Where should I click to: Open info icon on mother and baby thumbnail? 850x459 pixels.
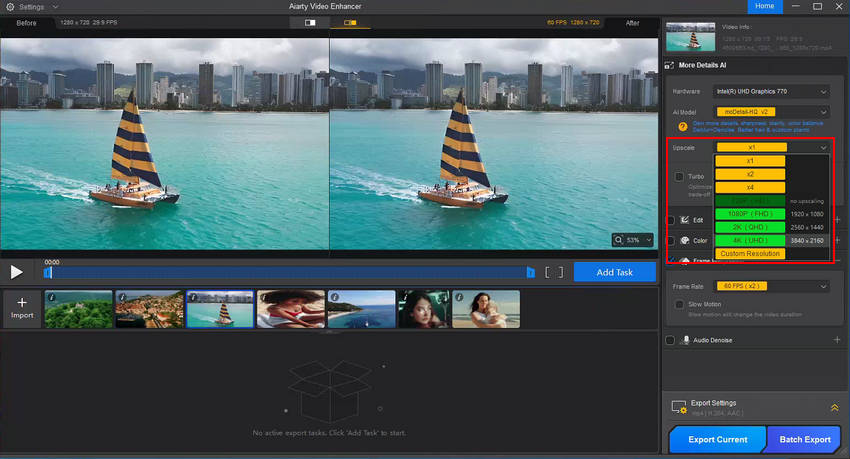(x=459, y=297)
